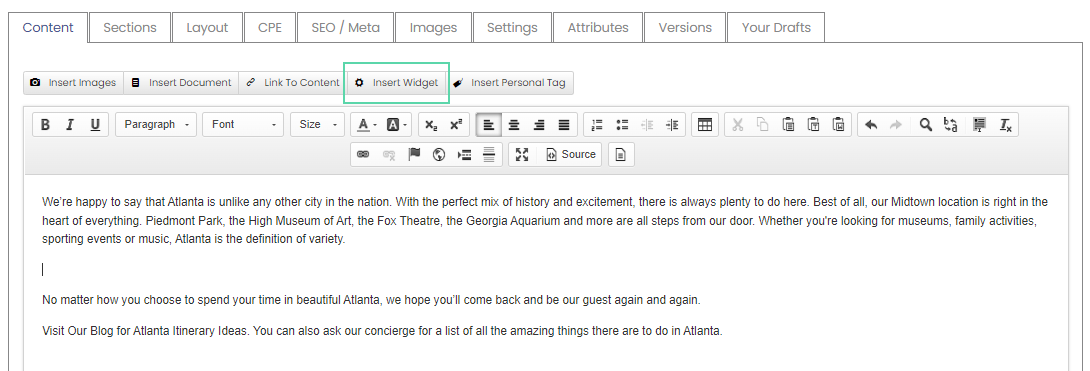Toggle Italic formatting

click(x=70, y=124)
